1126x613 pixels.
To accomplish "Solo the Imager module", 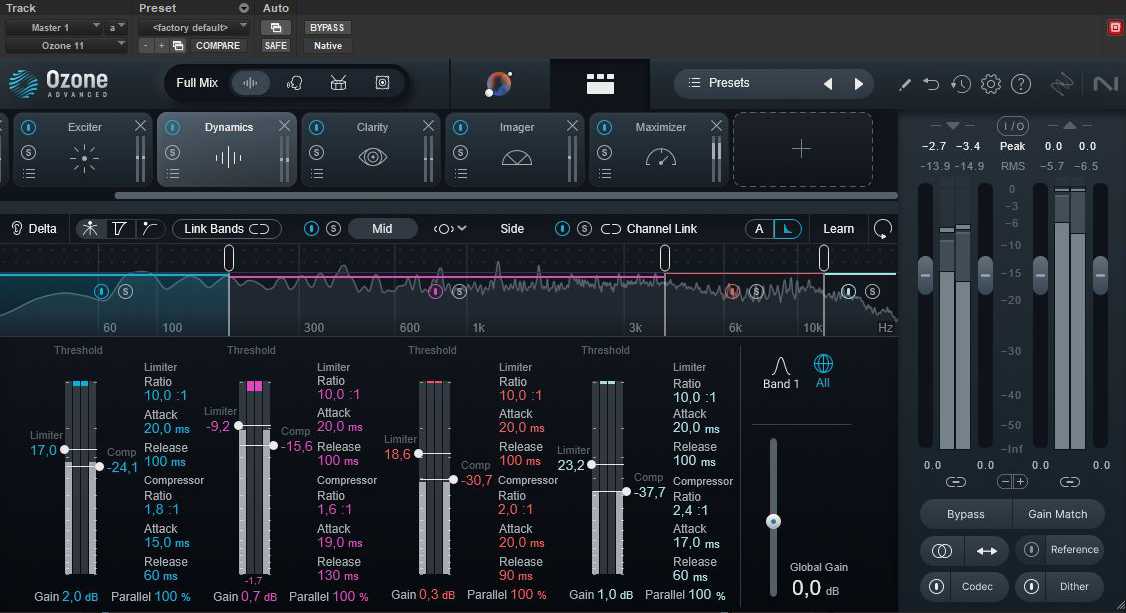I will (460, 152).
